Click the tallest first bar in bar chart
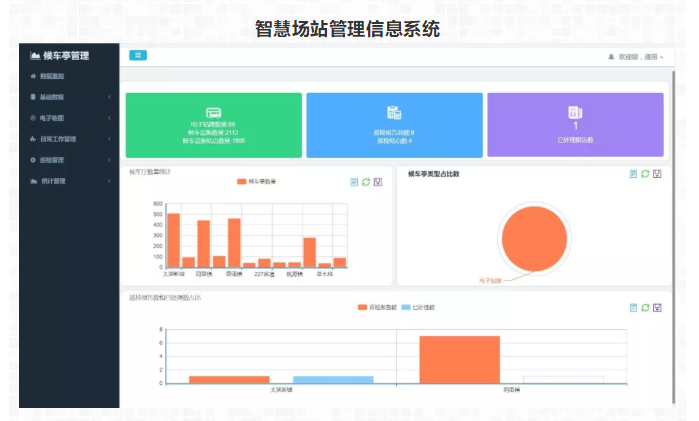 point(173,240)
